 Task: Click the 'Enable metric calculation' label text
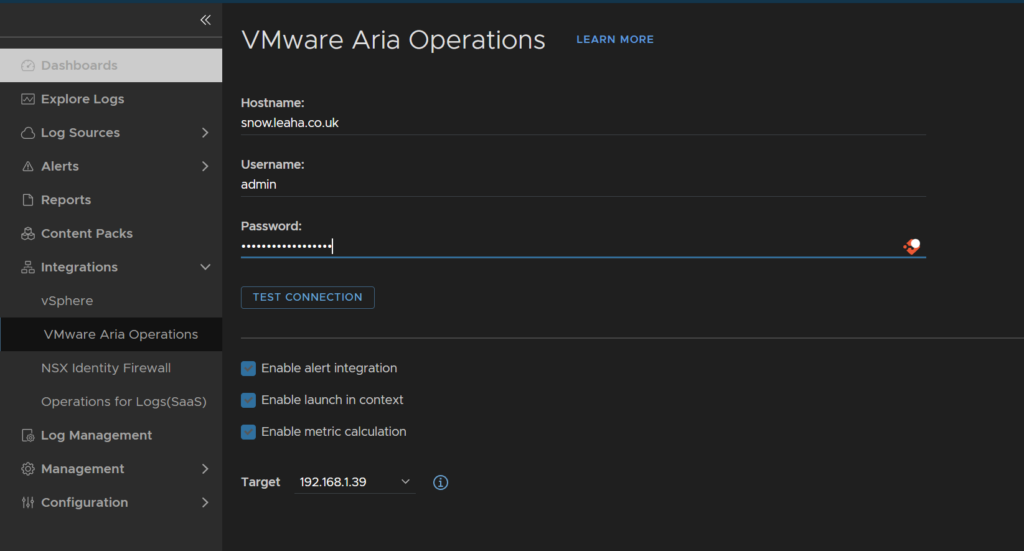pos(334,432)
